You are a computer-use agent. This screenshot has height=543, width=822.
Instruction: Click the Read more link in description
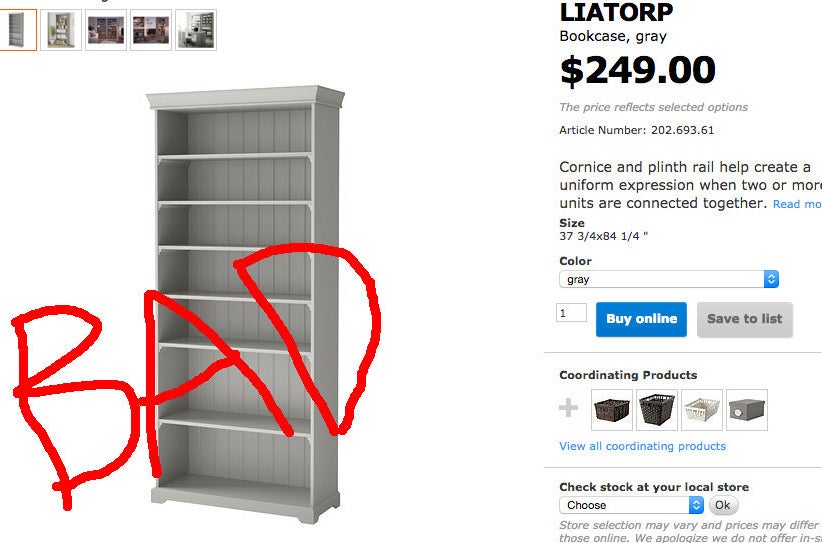[797, 204]
